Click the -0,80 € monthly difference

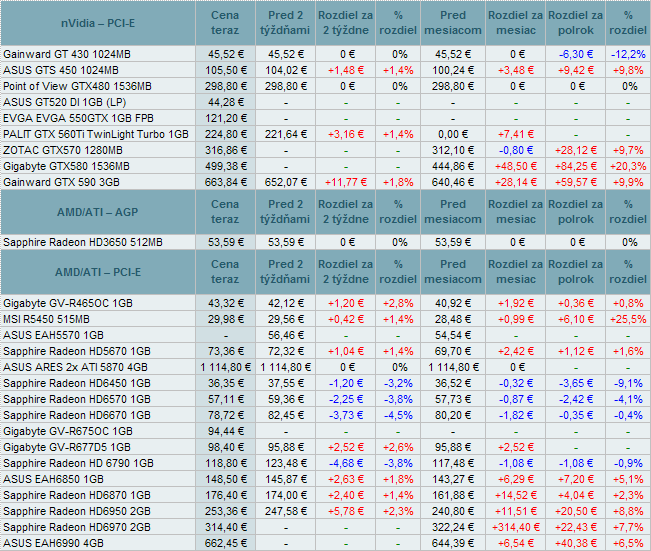(x=516, y=150)
